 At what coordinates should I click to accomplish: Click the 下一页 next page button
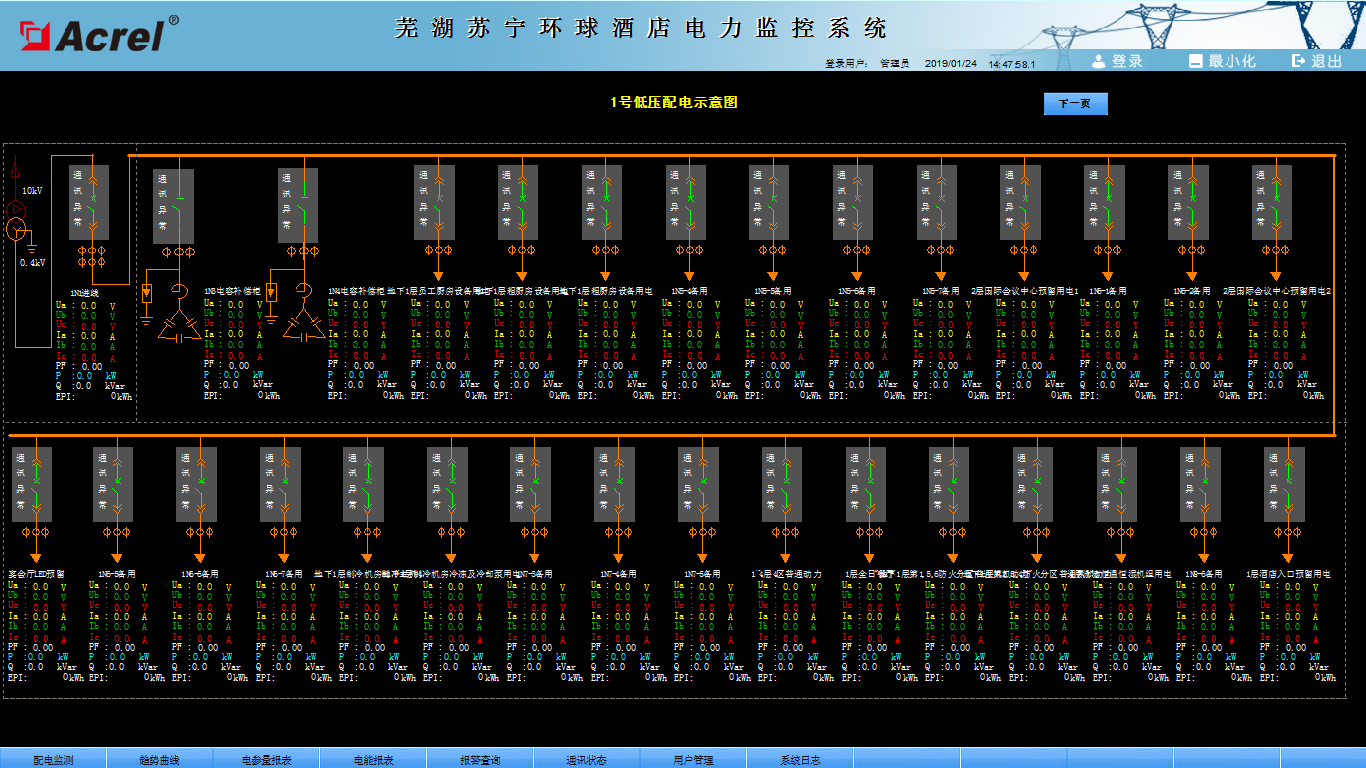click(1075, 104)
